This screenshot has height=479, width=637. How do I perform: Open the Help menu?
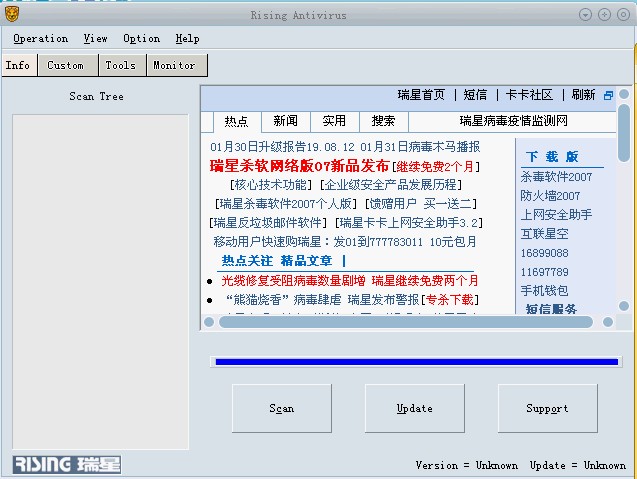coord(187,39)
